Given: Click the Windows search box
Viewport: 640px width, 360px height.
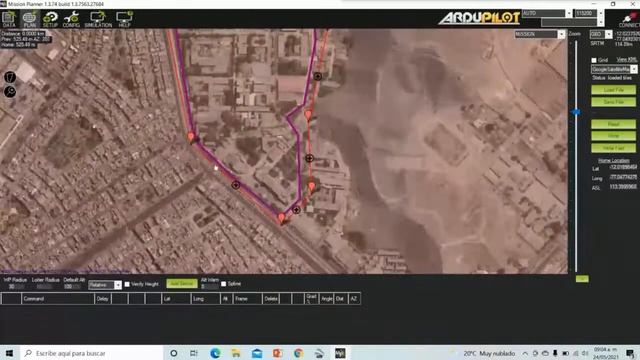Looking at the screenshot, I should point(92,353).
